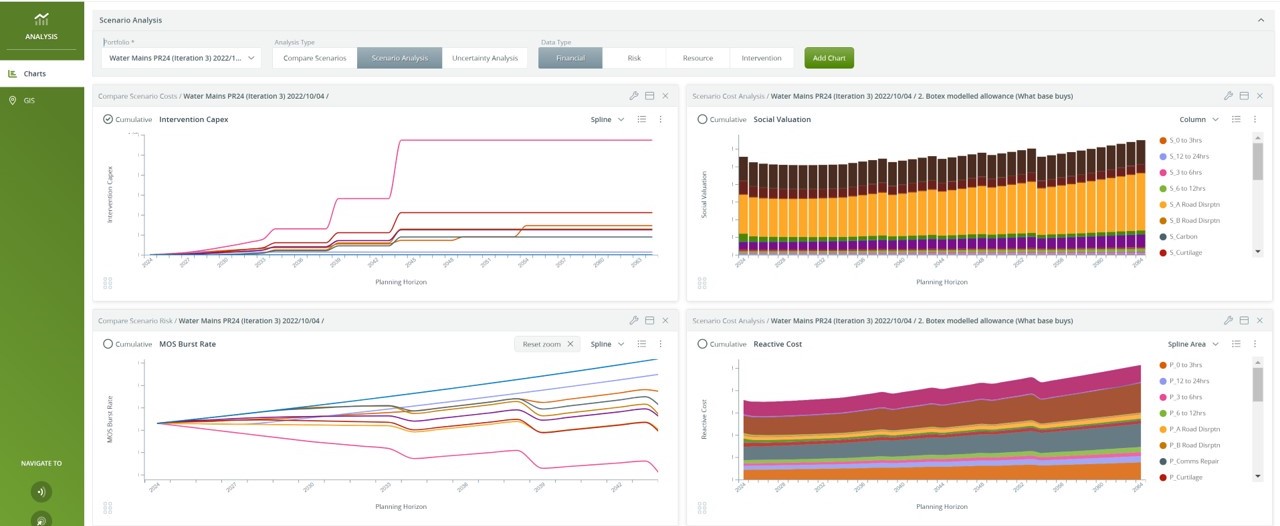Click the Add Chart button
The height and width of the screenshot is (526, 1280).
[829, 58]
